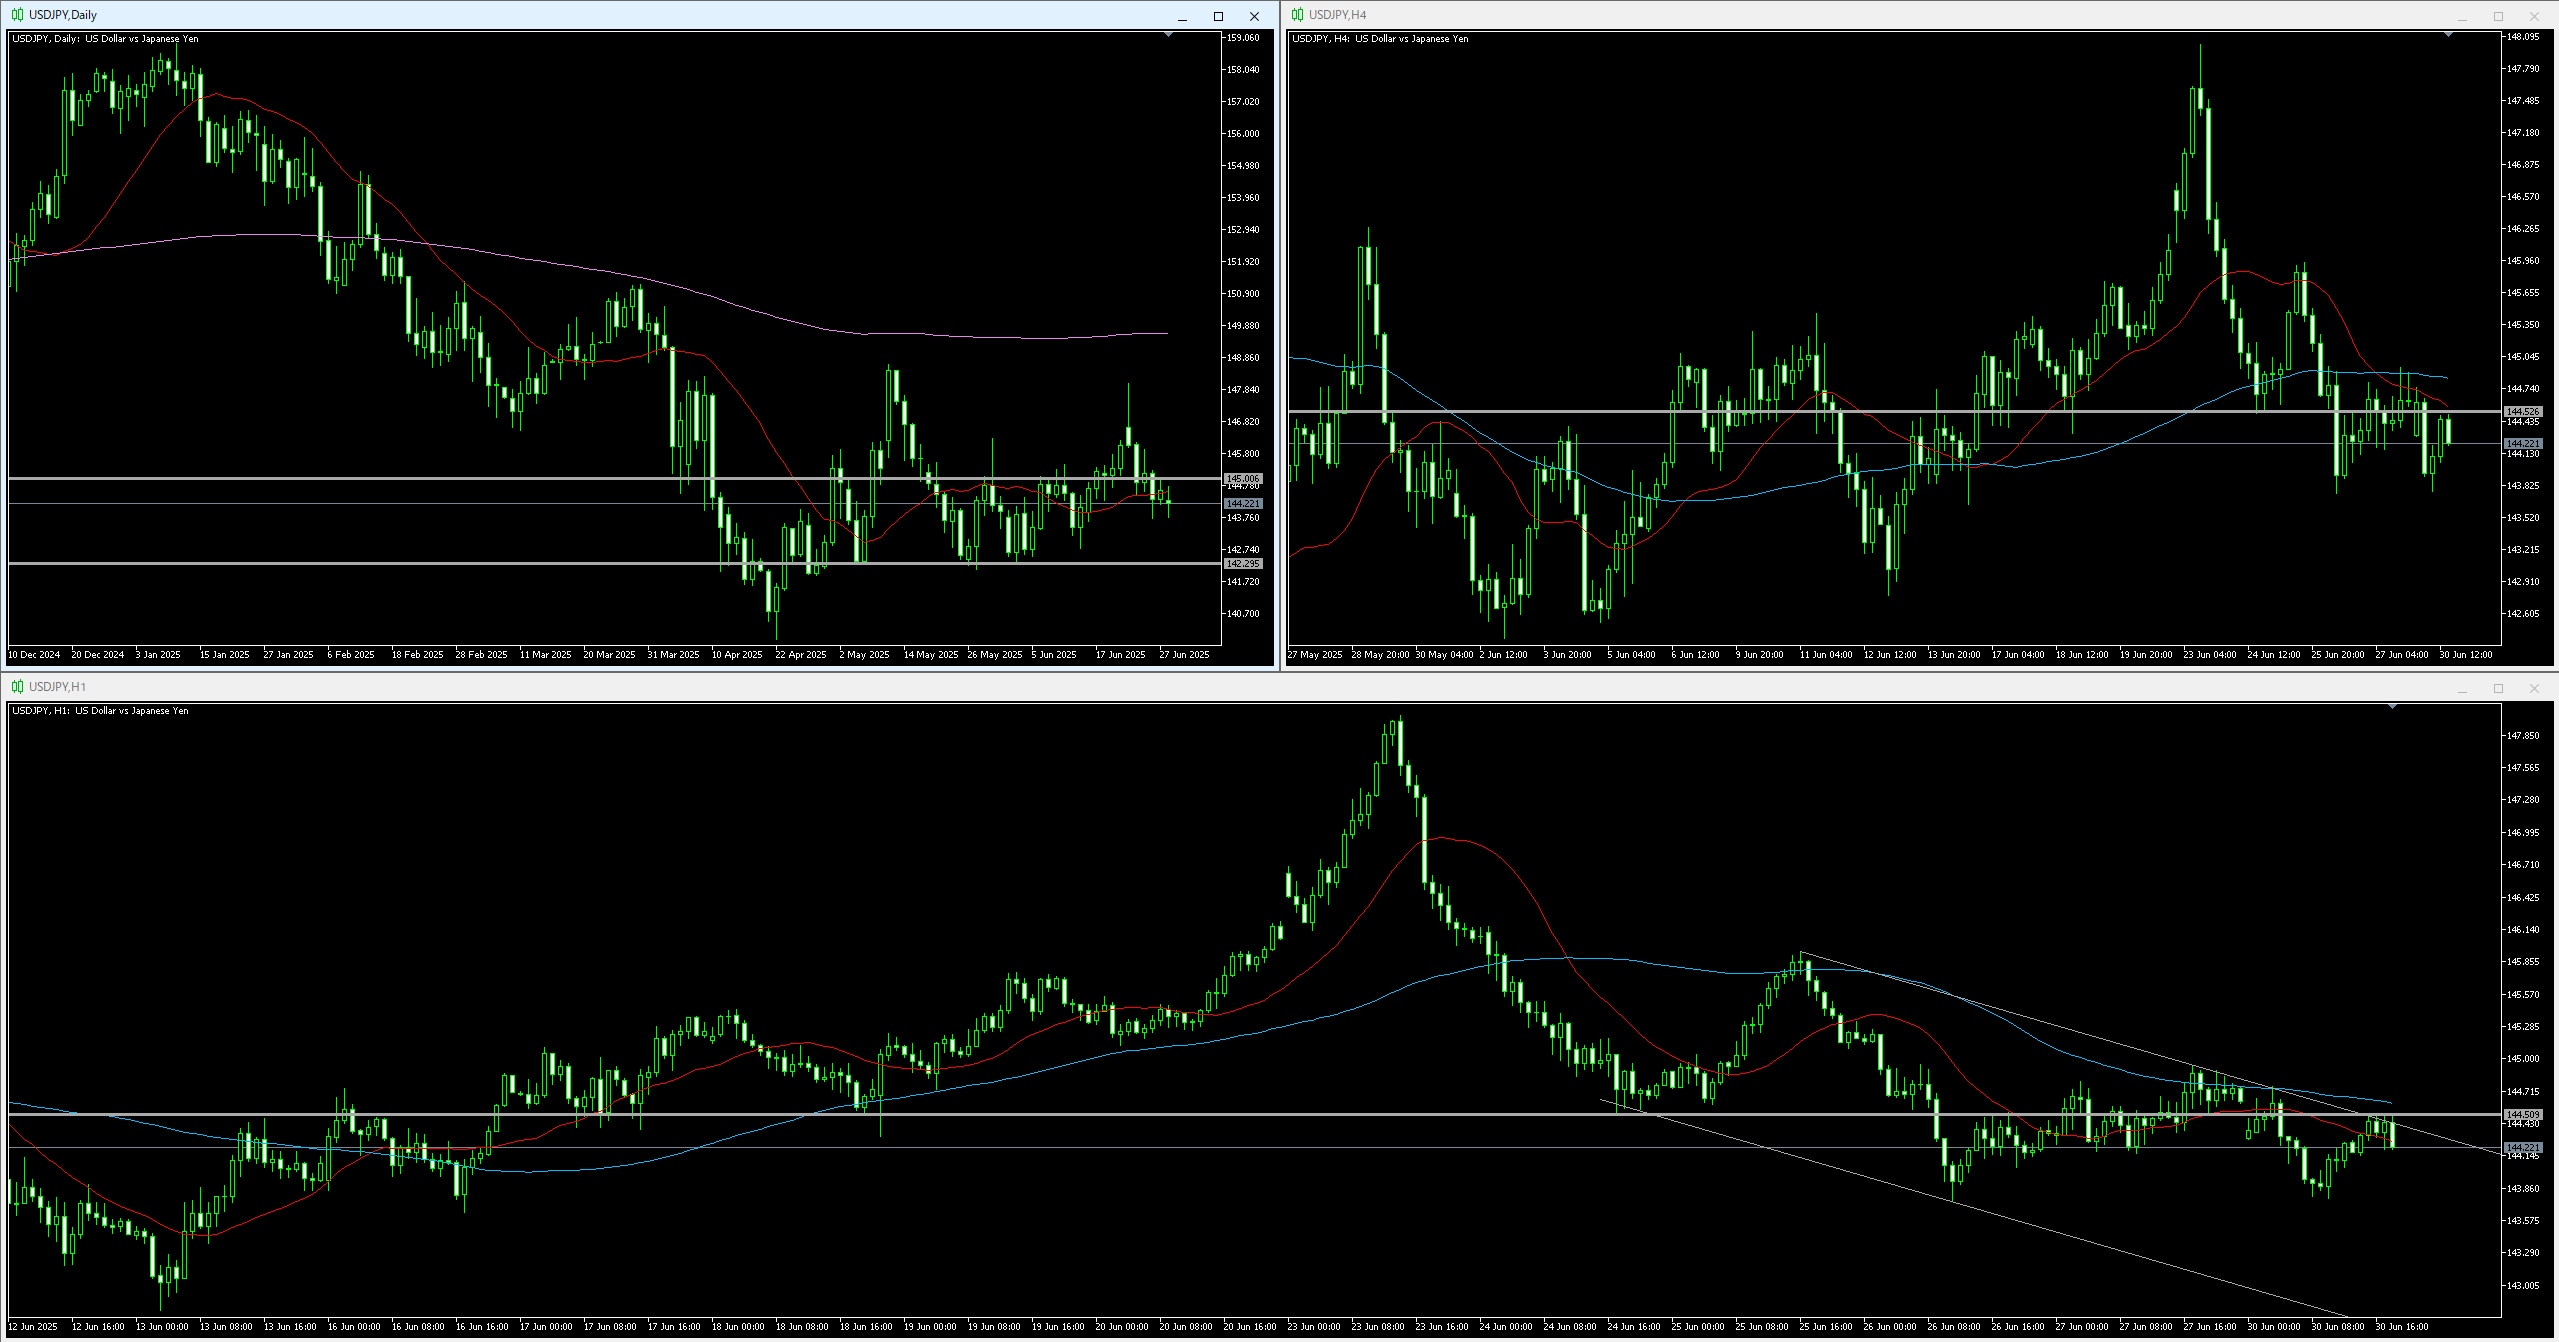Click the USDJPY,Daily chart window icon

click(x=17, y=15)
